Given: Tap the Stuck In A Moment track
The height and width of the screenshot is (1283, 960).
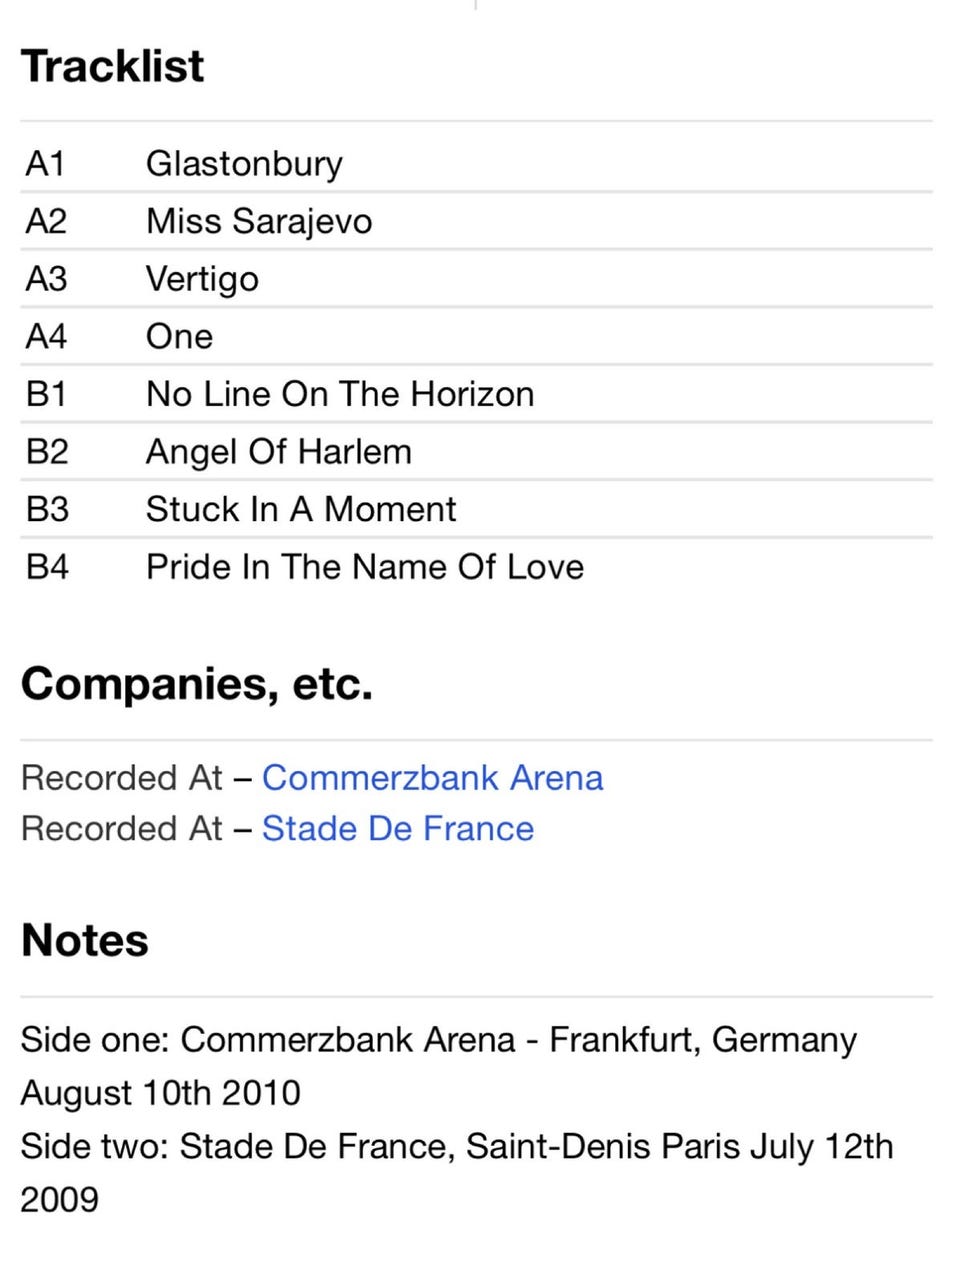Looking at the screenshot, I should pyautogui.click(x=301, y=510).
